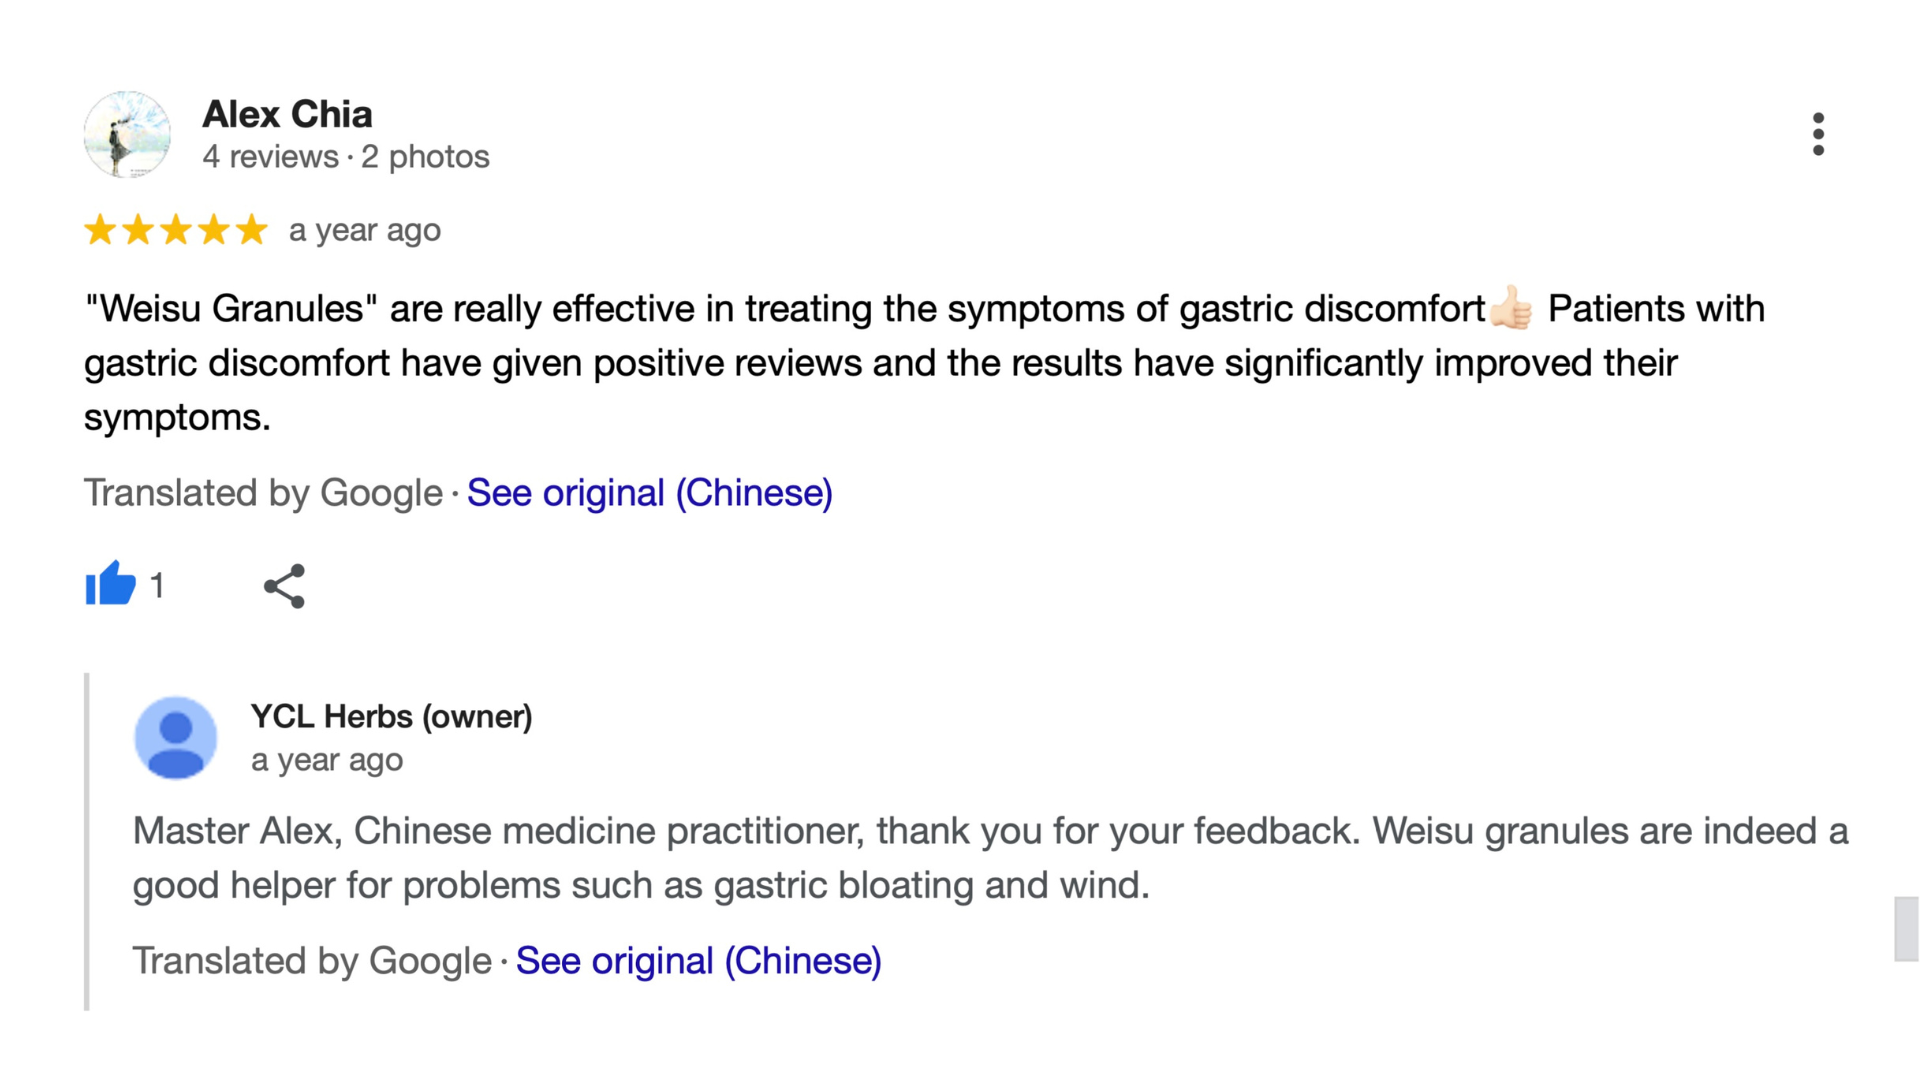The height and width of the screenshot is (1080, 1920).
Task: Click the share icon below the review
Action: [284, 586]
